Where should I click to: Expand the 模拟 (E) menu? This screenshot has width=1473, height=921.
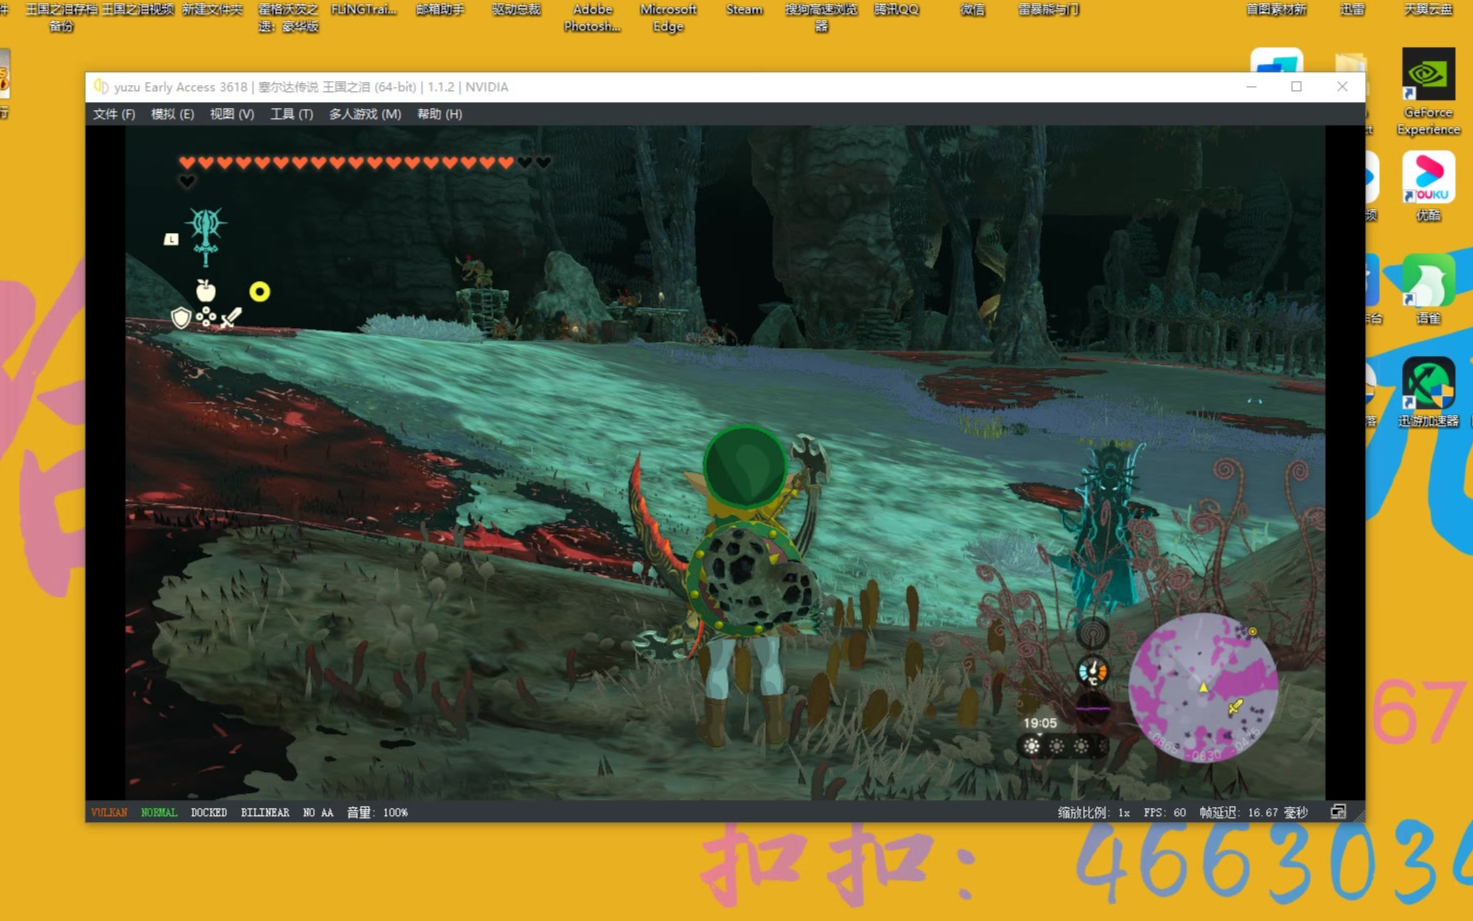point(172,114)
